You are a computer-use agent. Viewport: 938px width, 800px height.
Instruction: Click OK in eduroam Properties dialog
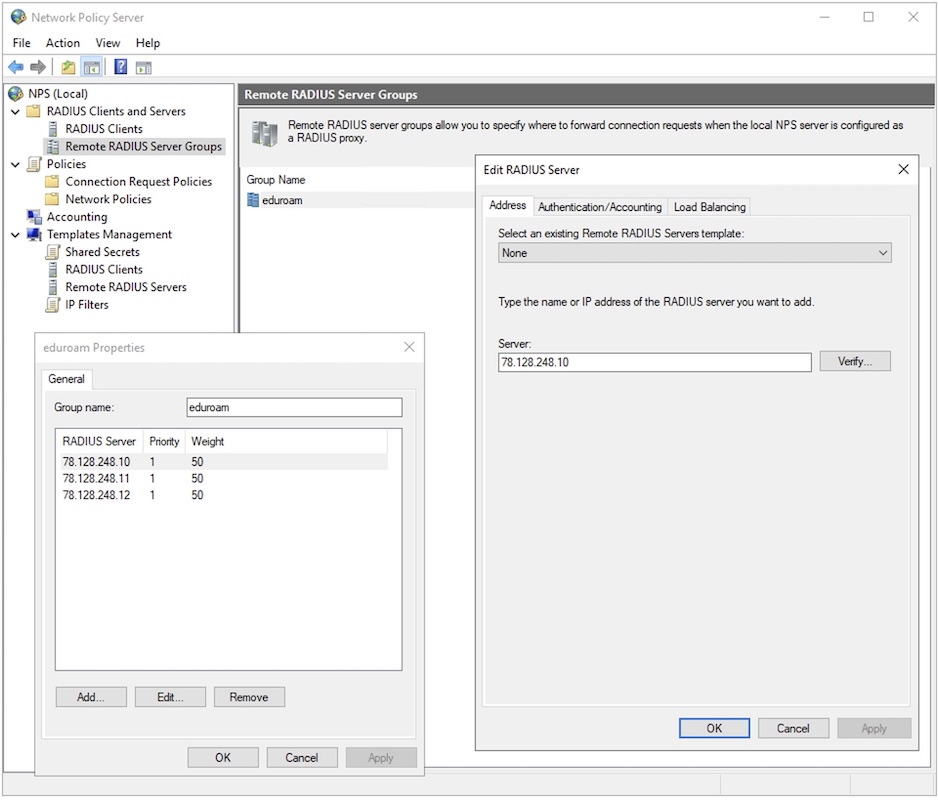223,758
